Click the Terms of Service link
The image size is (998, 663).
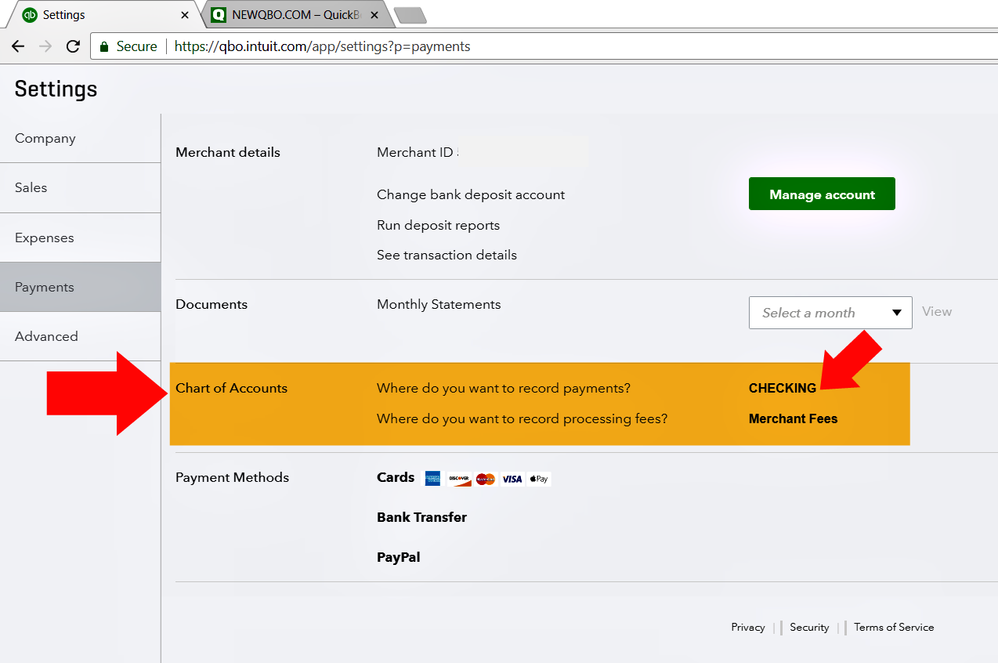[x=893, y=627]
